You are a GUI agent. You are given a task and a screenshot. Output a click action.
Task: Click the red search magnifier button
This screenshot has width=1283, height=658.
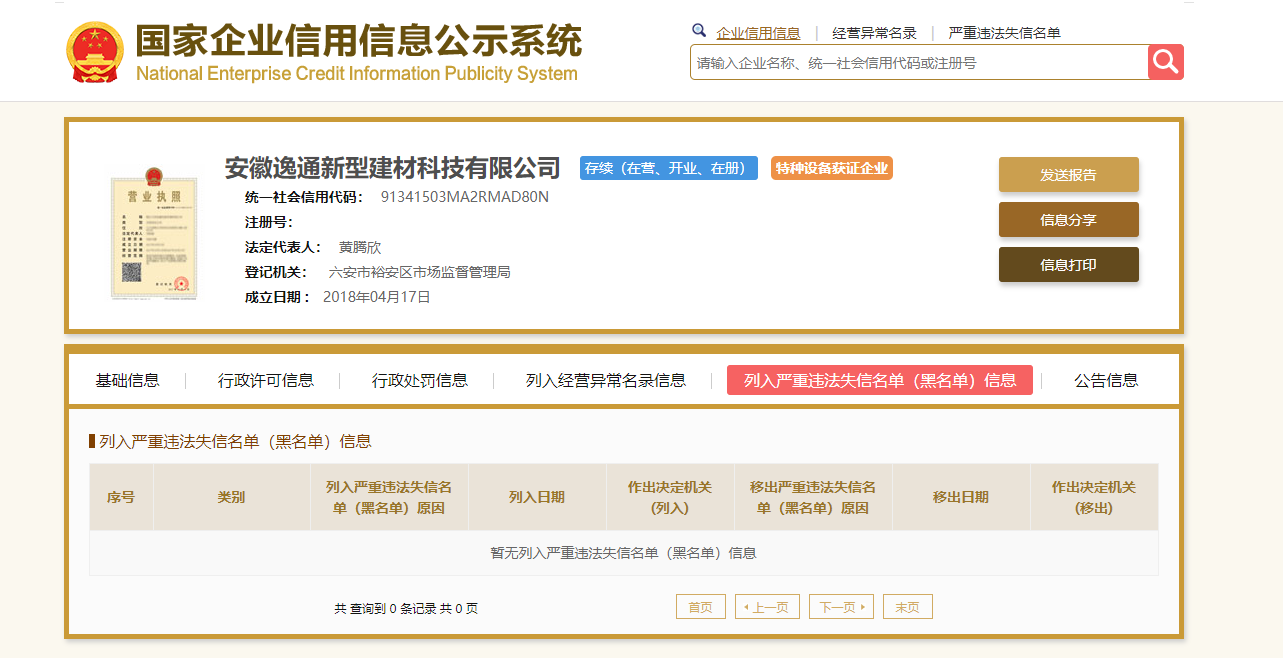click(1166, 62)
